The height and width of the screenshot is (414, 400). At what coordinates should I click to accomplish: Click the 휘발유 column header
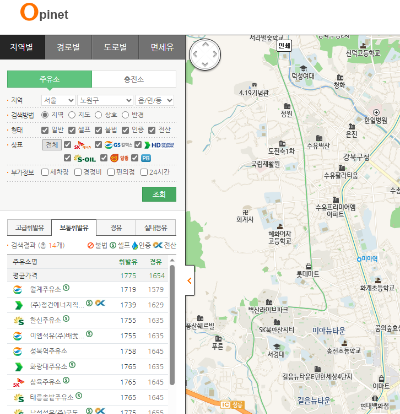point(128,262)
